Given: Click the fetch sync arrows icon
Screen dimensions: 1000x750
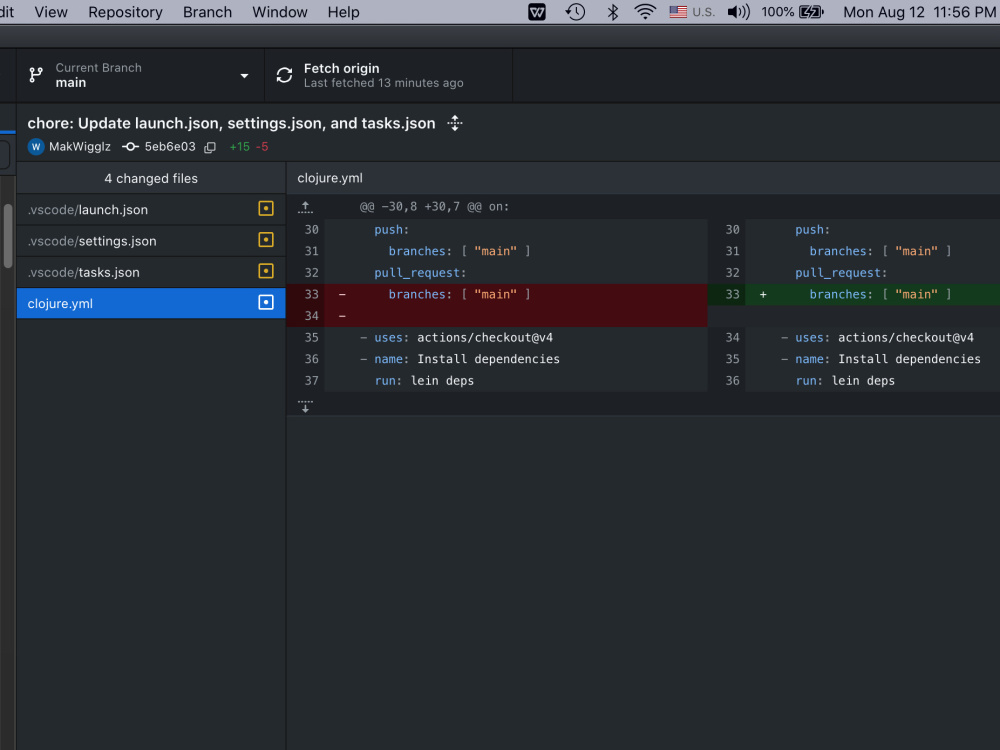Looking at the screenshot, I should (x=284, y=75).
